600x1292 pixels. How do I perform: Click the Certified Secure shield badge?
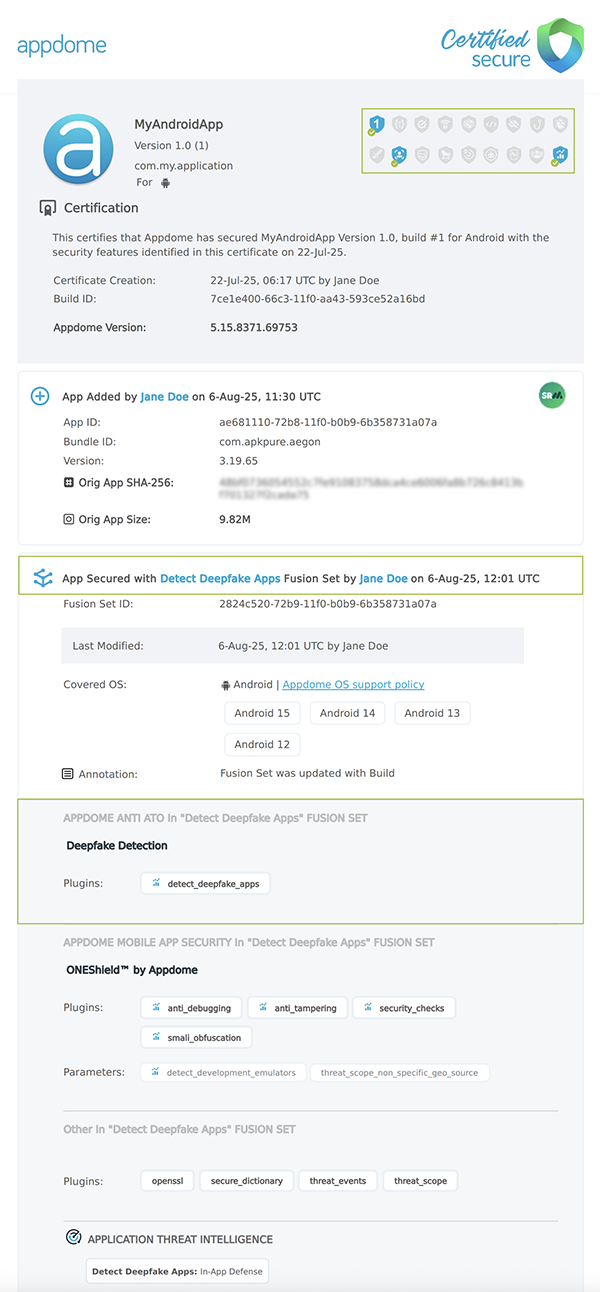(558, 46)
